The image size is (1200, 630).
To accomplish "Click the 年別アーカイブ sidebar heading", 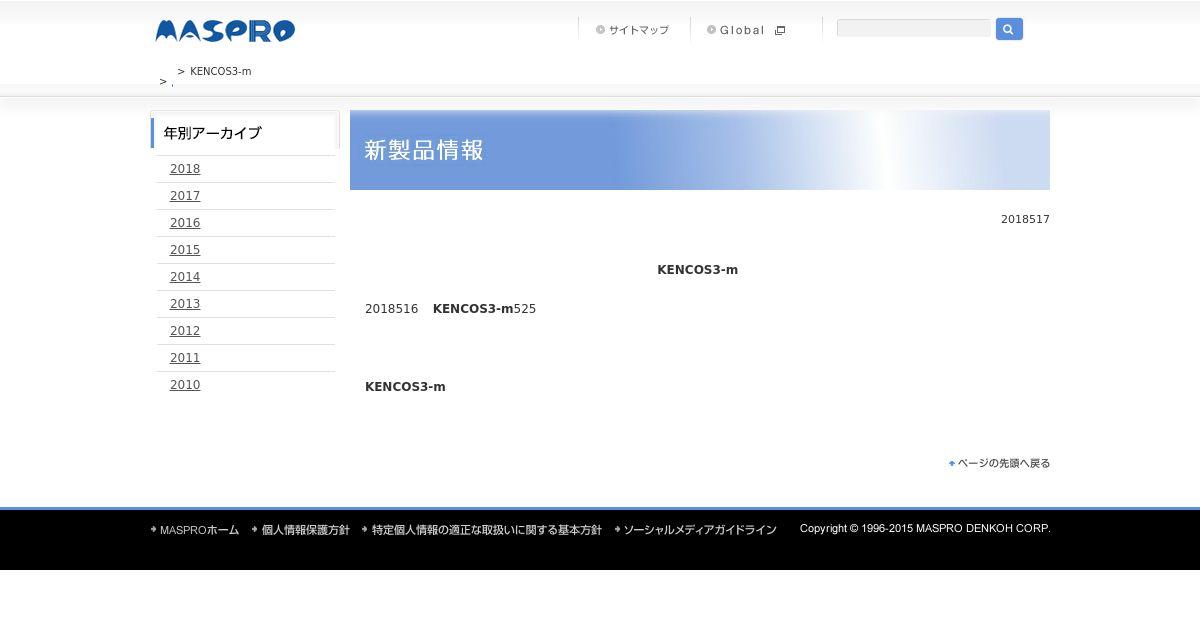I will [212, 133].
